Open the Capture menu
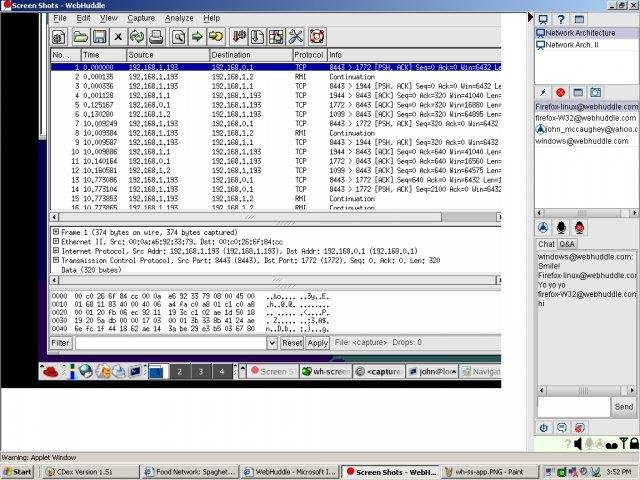 141,18
